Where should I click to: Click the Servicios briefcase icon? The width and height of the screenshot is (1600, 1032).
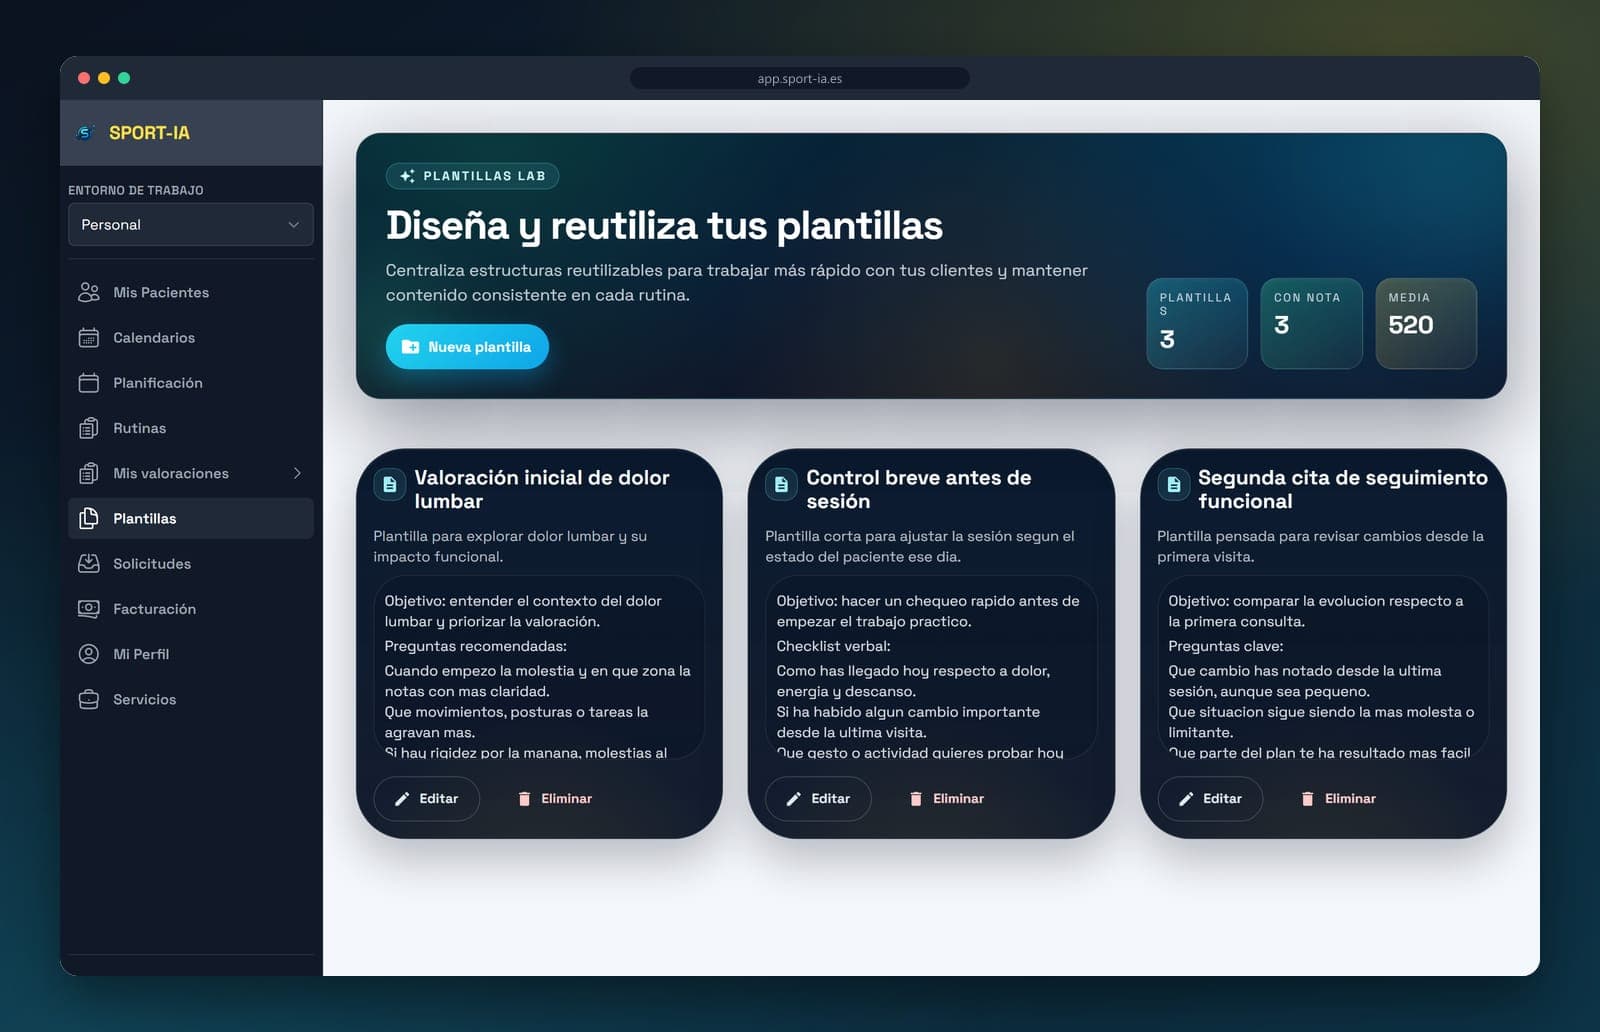click(89, 699)
